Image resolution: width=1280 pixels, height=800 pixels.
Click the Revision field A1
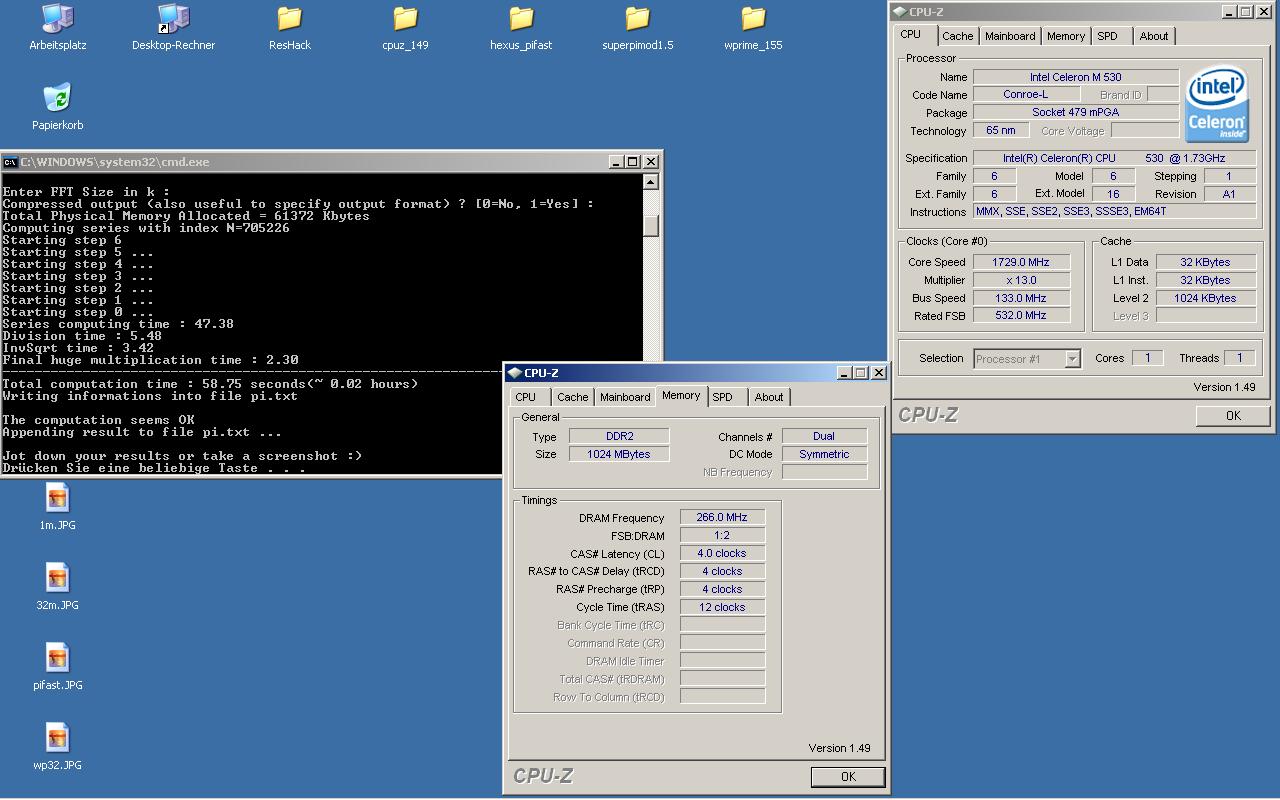[1229, 194]
